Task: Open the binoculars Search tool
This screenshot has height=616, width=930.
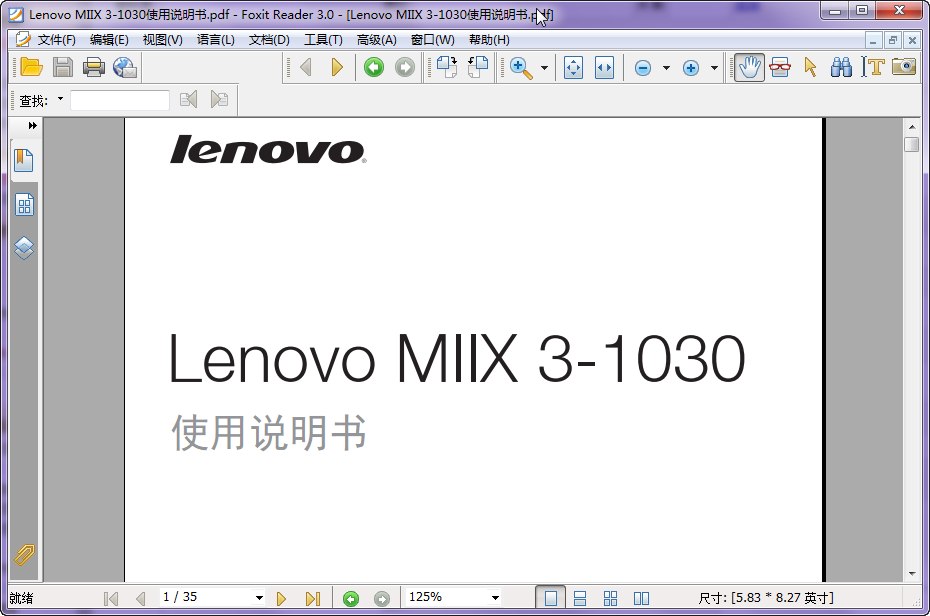Action: tap(841, 67)
